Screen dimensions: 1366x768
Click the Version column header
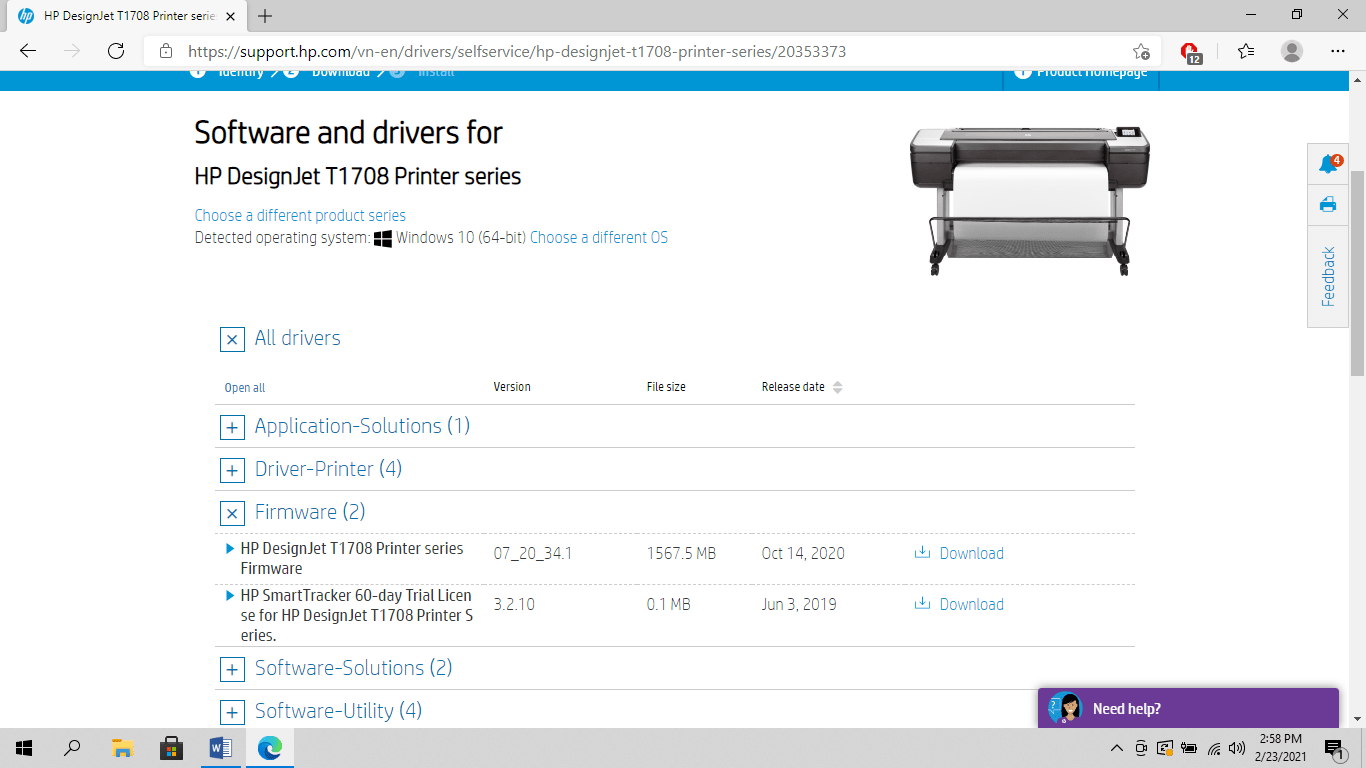click(x=512, y=387)
